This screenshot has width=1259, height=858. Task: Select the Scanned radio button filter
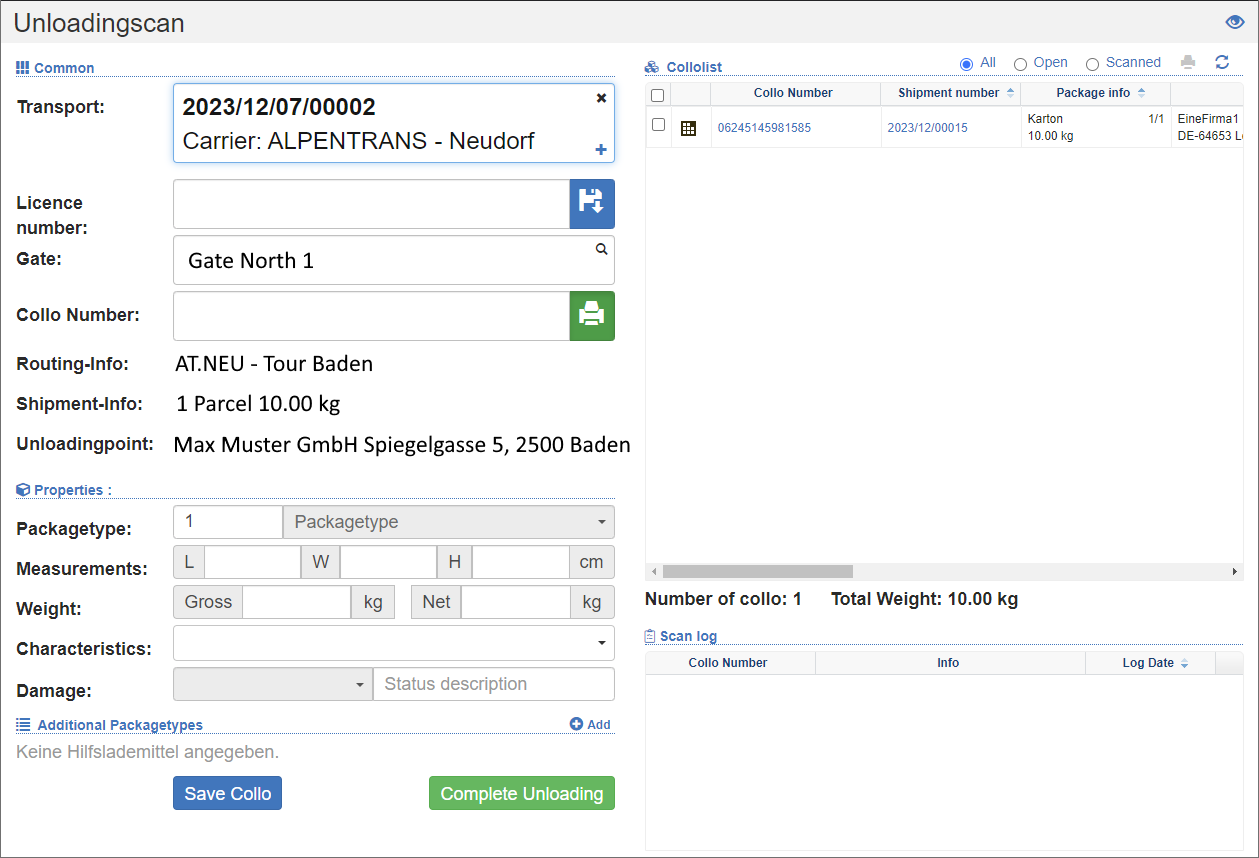click(x=1092, y=64)
